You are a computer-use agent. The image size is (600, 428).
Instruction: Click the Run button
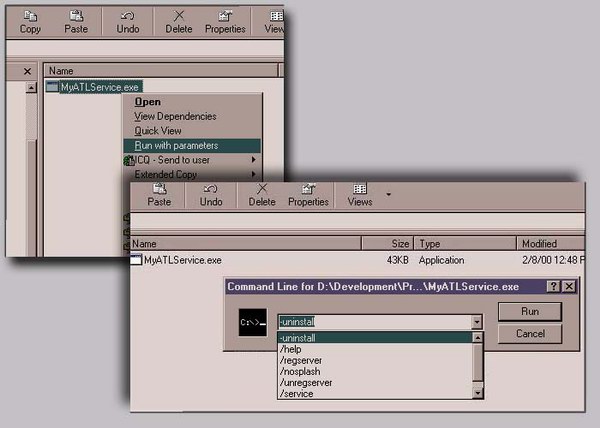click(x=530, y=312)
